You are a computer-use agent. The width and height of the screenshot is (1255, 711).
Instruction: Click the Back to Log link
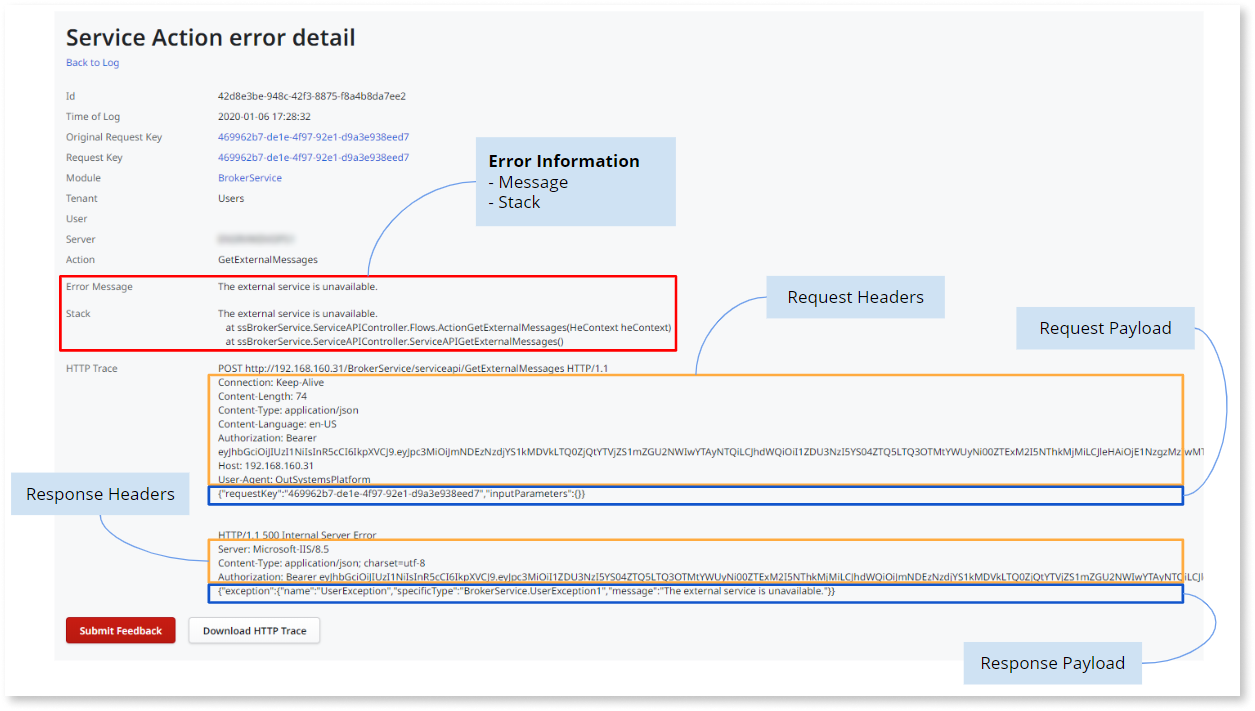coord(92,62)
